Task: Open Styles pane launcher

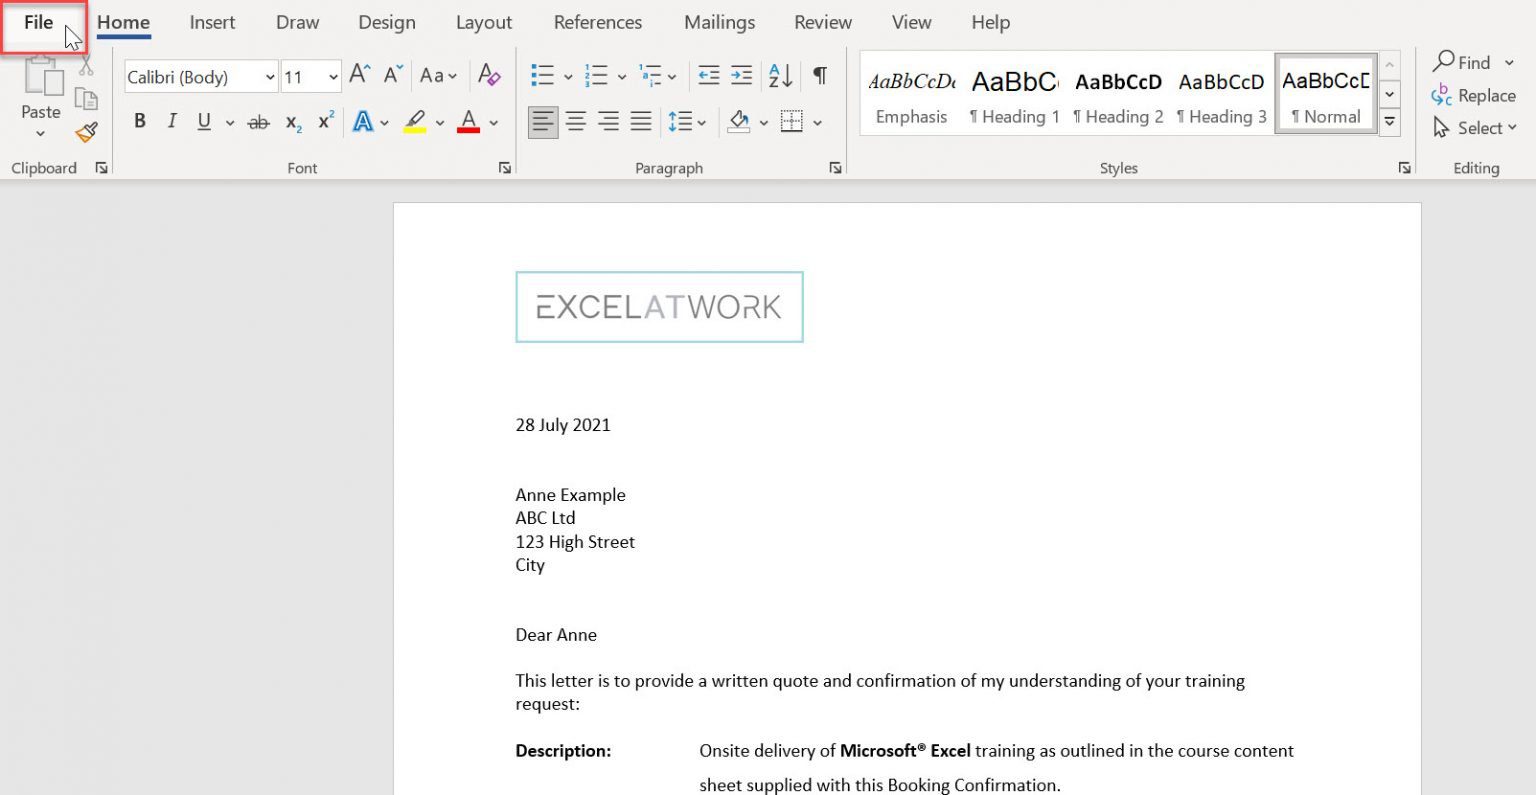Action: pyautogui.click(x=1405, y=168)
